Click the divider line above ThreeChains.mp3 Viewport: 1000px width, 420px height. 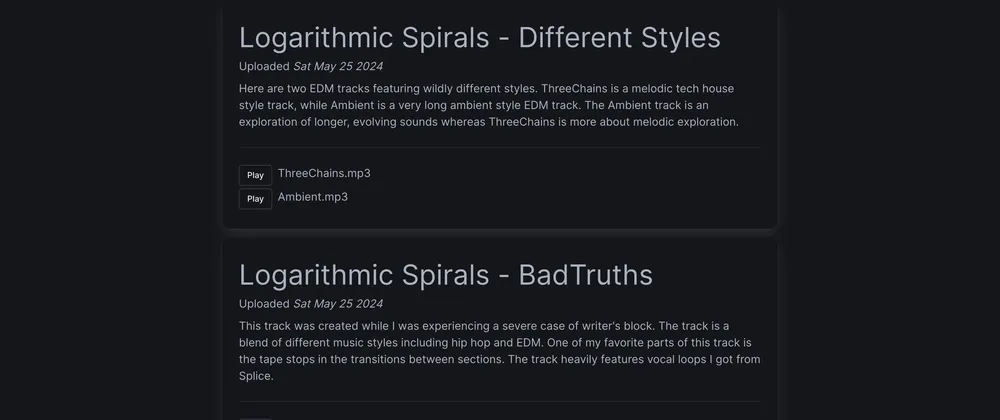(x=499, y=148)
